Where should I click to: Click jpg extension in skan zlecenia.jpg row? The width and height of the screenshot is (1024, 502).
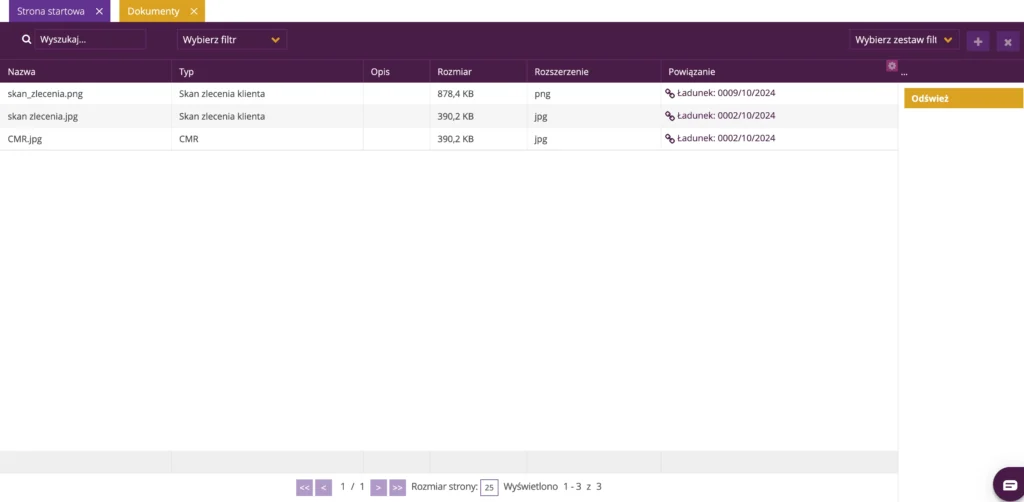(541, 116)
